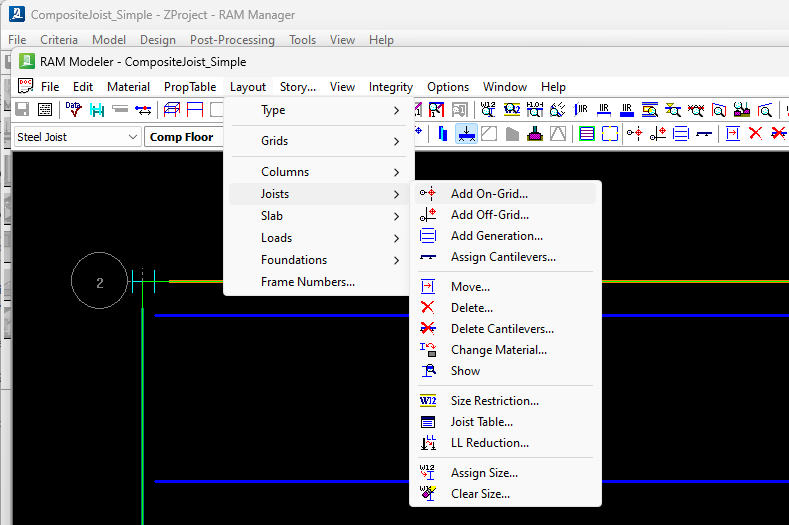Open the Integrity menu
The height and width of the screenshot is (525, 789).
390,87
